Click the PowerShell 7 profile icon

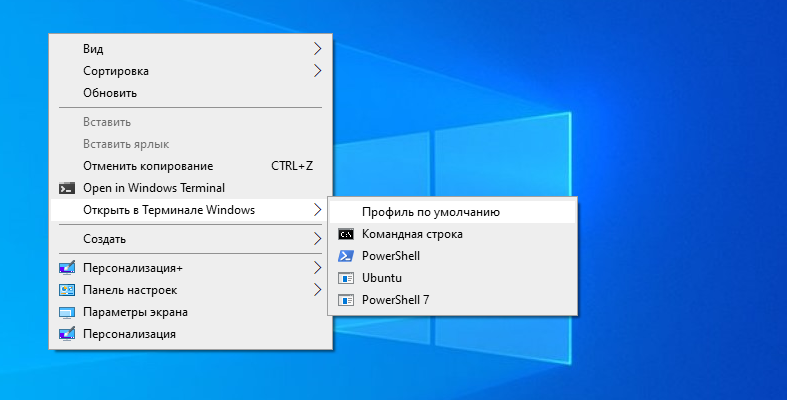(x=346, y=300)
